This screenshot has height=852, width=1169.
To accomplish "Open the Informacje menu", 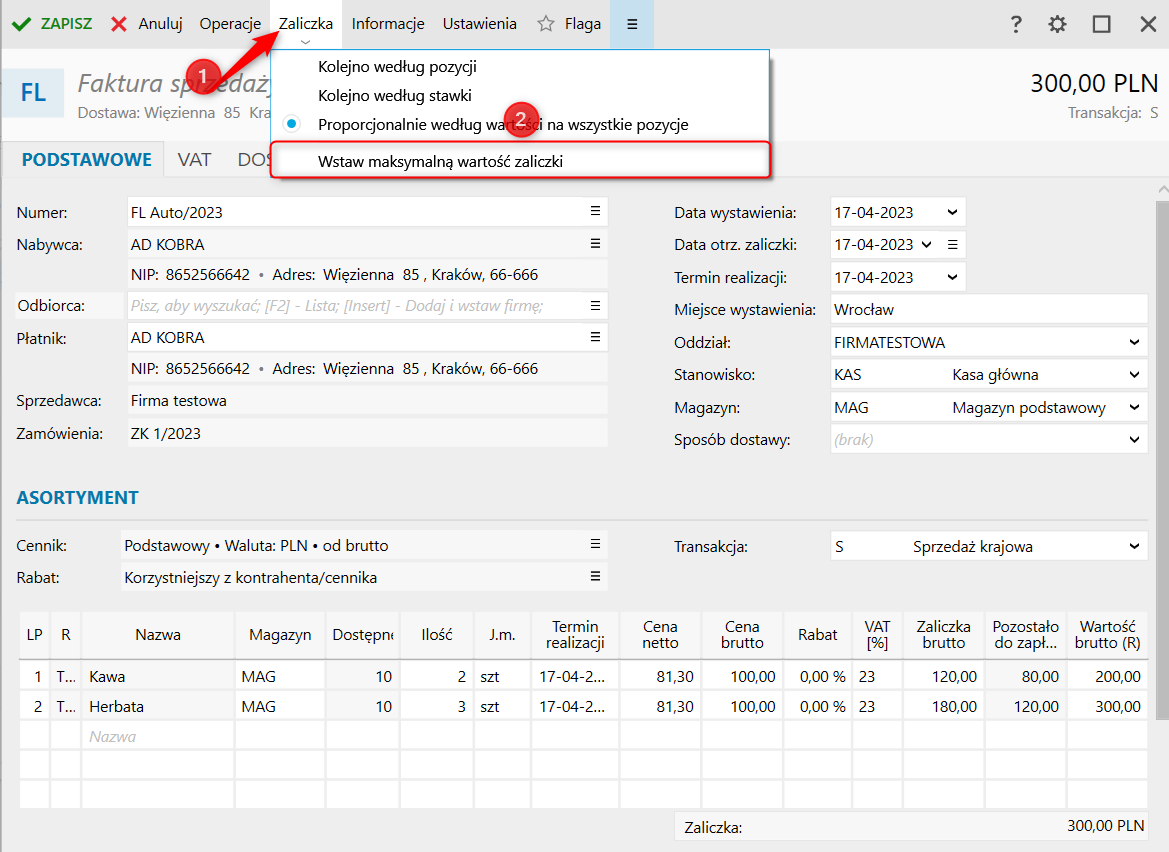I will tap(388, 24).
